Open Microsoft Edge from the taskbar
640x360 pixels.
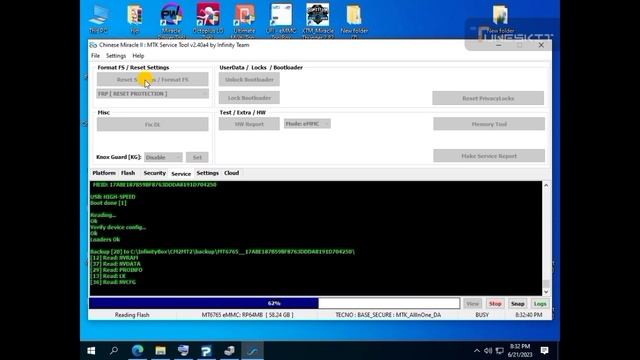pos(138,350)
